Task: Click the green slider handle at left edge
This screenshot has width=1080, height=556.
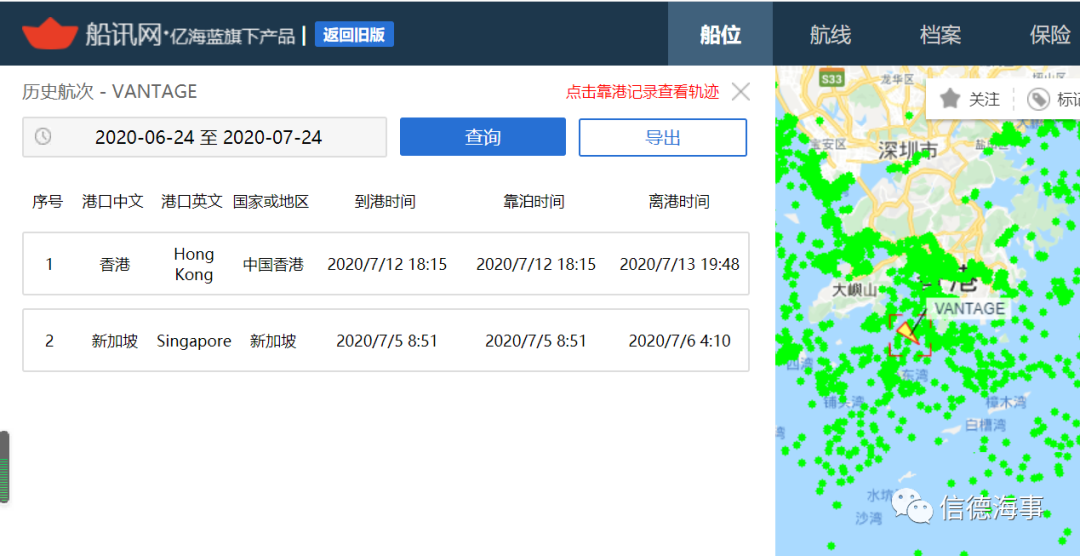Action: pos(4,466)
